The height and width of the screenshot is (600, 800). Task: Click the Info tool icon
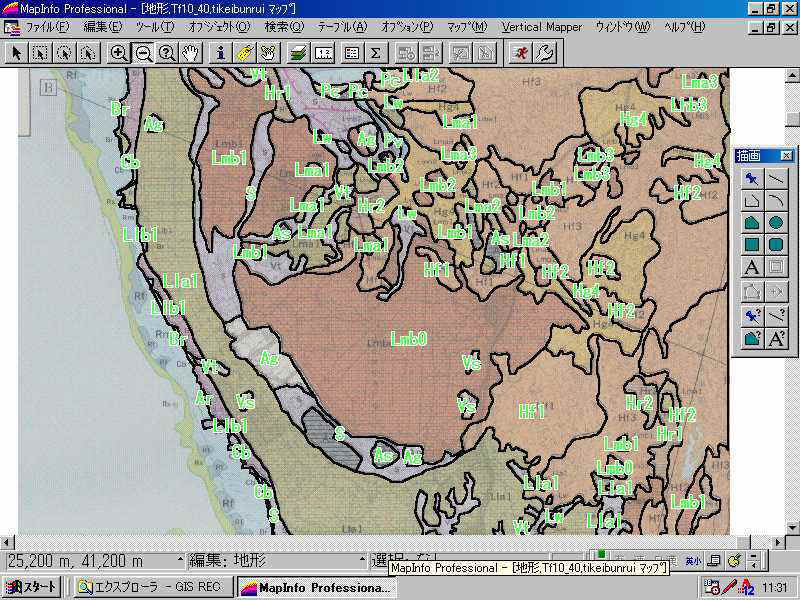[x=221, y=53]
